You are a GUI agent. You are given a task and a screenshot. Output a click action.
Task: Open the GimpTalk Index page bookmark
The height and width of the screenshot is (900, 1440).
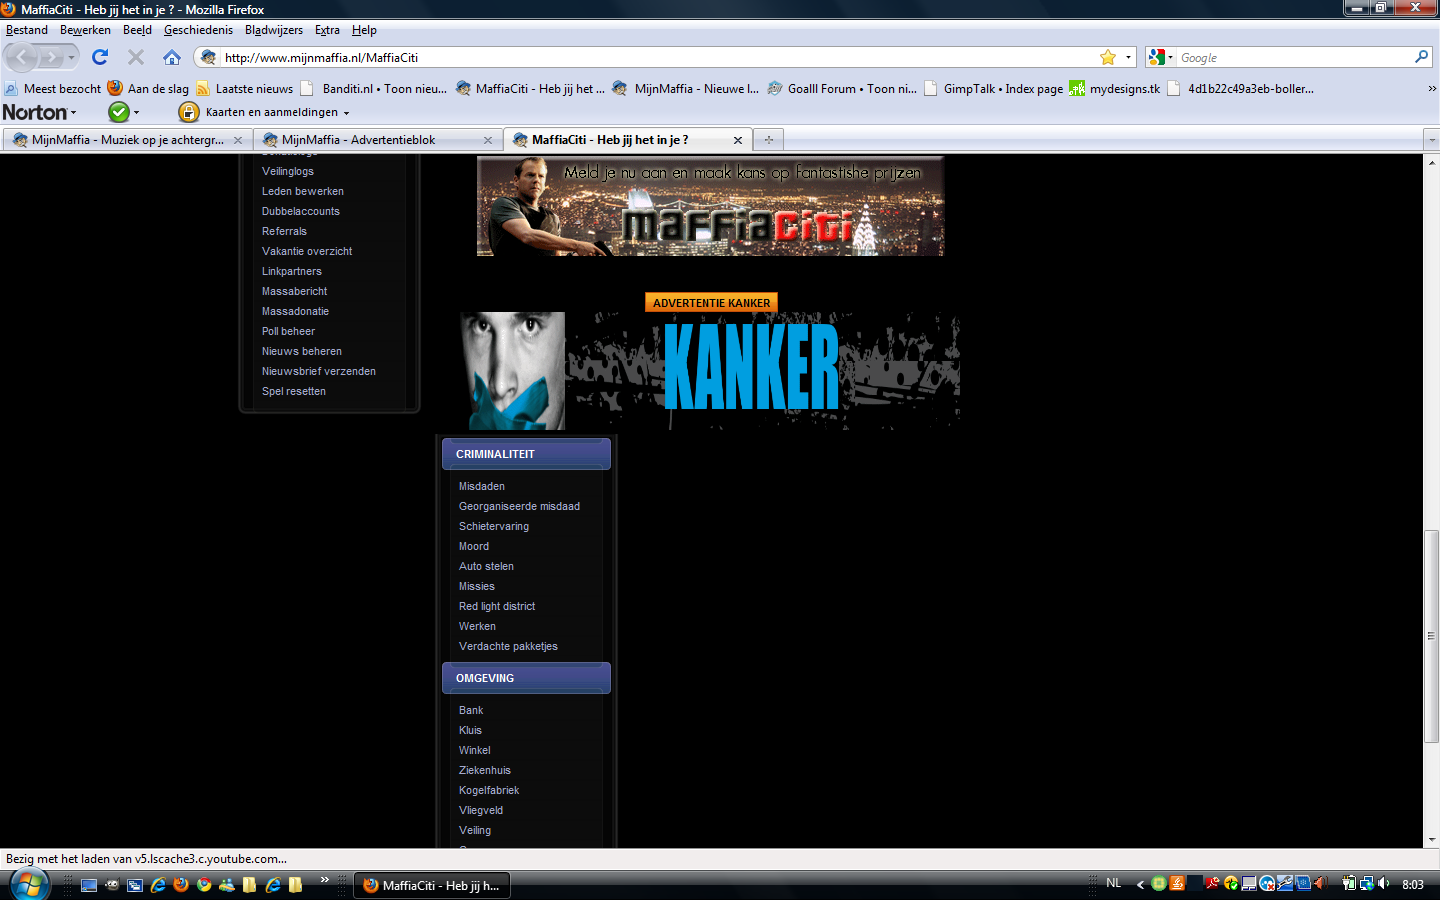(994, 88)
